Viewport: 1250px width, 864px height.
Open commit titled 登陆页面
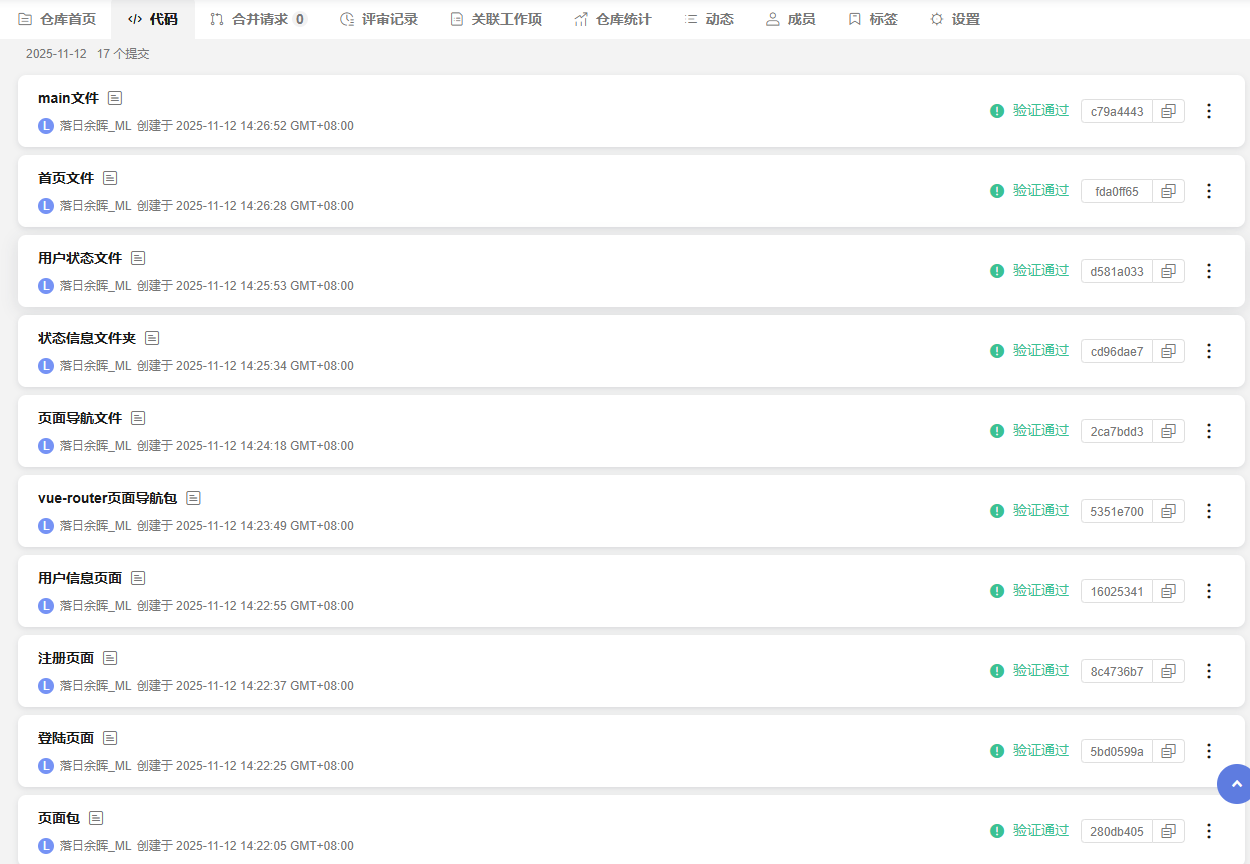(66, 738)
